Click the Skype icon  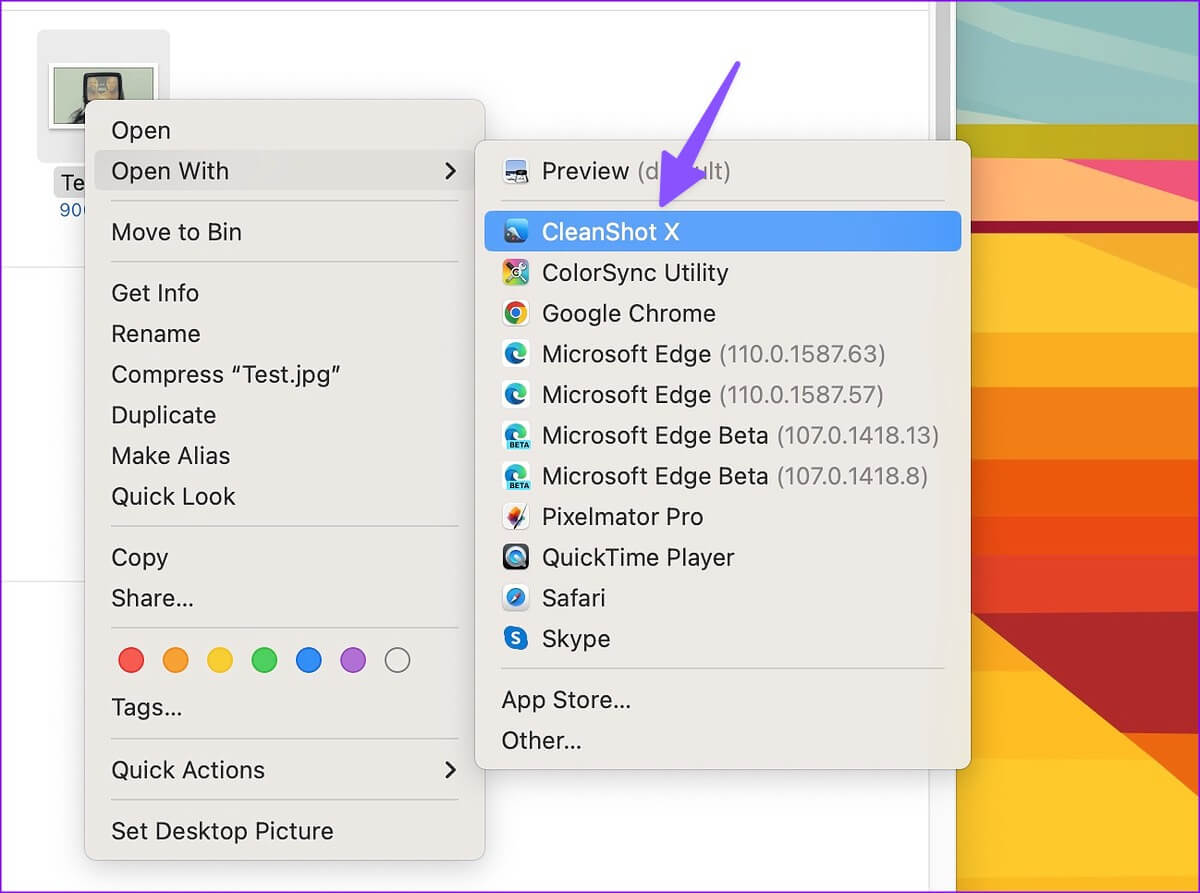pyautogui.click(x=516, y=639)
